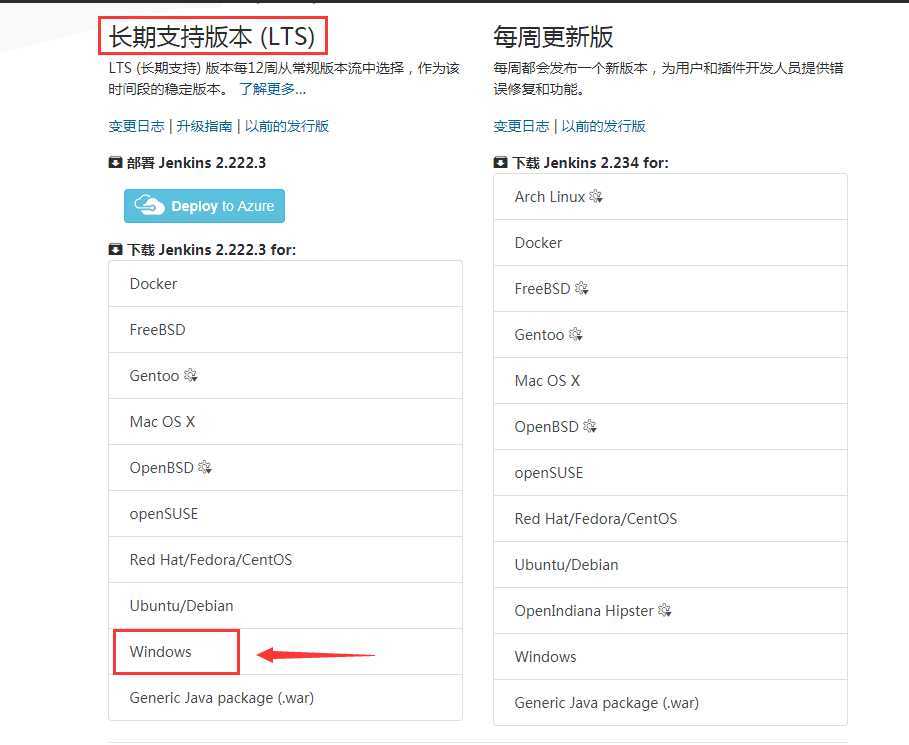Screen dimensions: 909x745
Task: Select Mac OS X in the LTS list
Action: click(285, 421)
